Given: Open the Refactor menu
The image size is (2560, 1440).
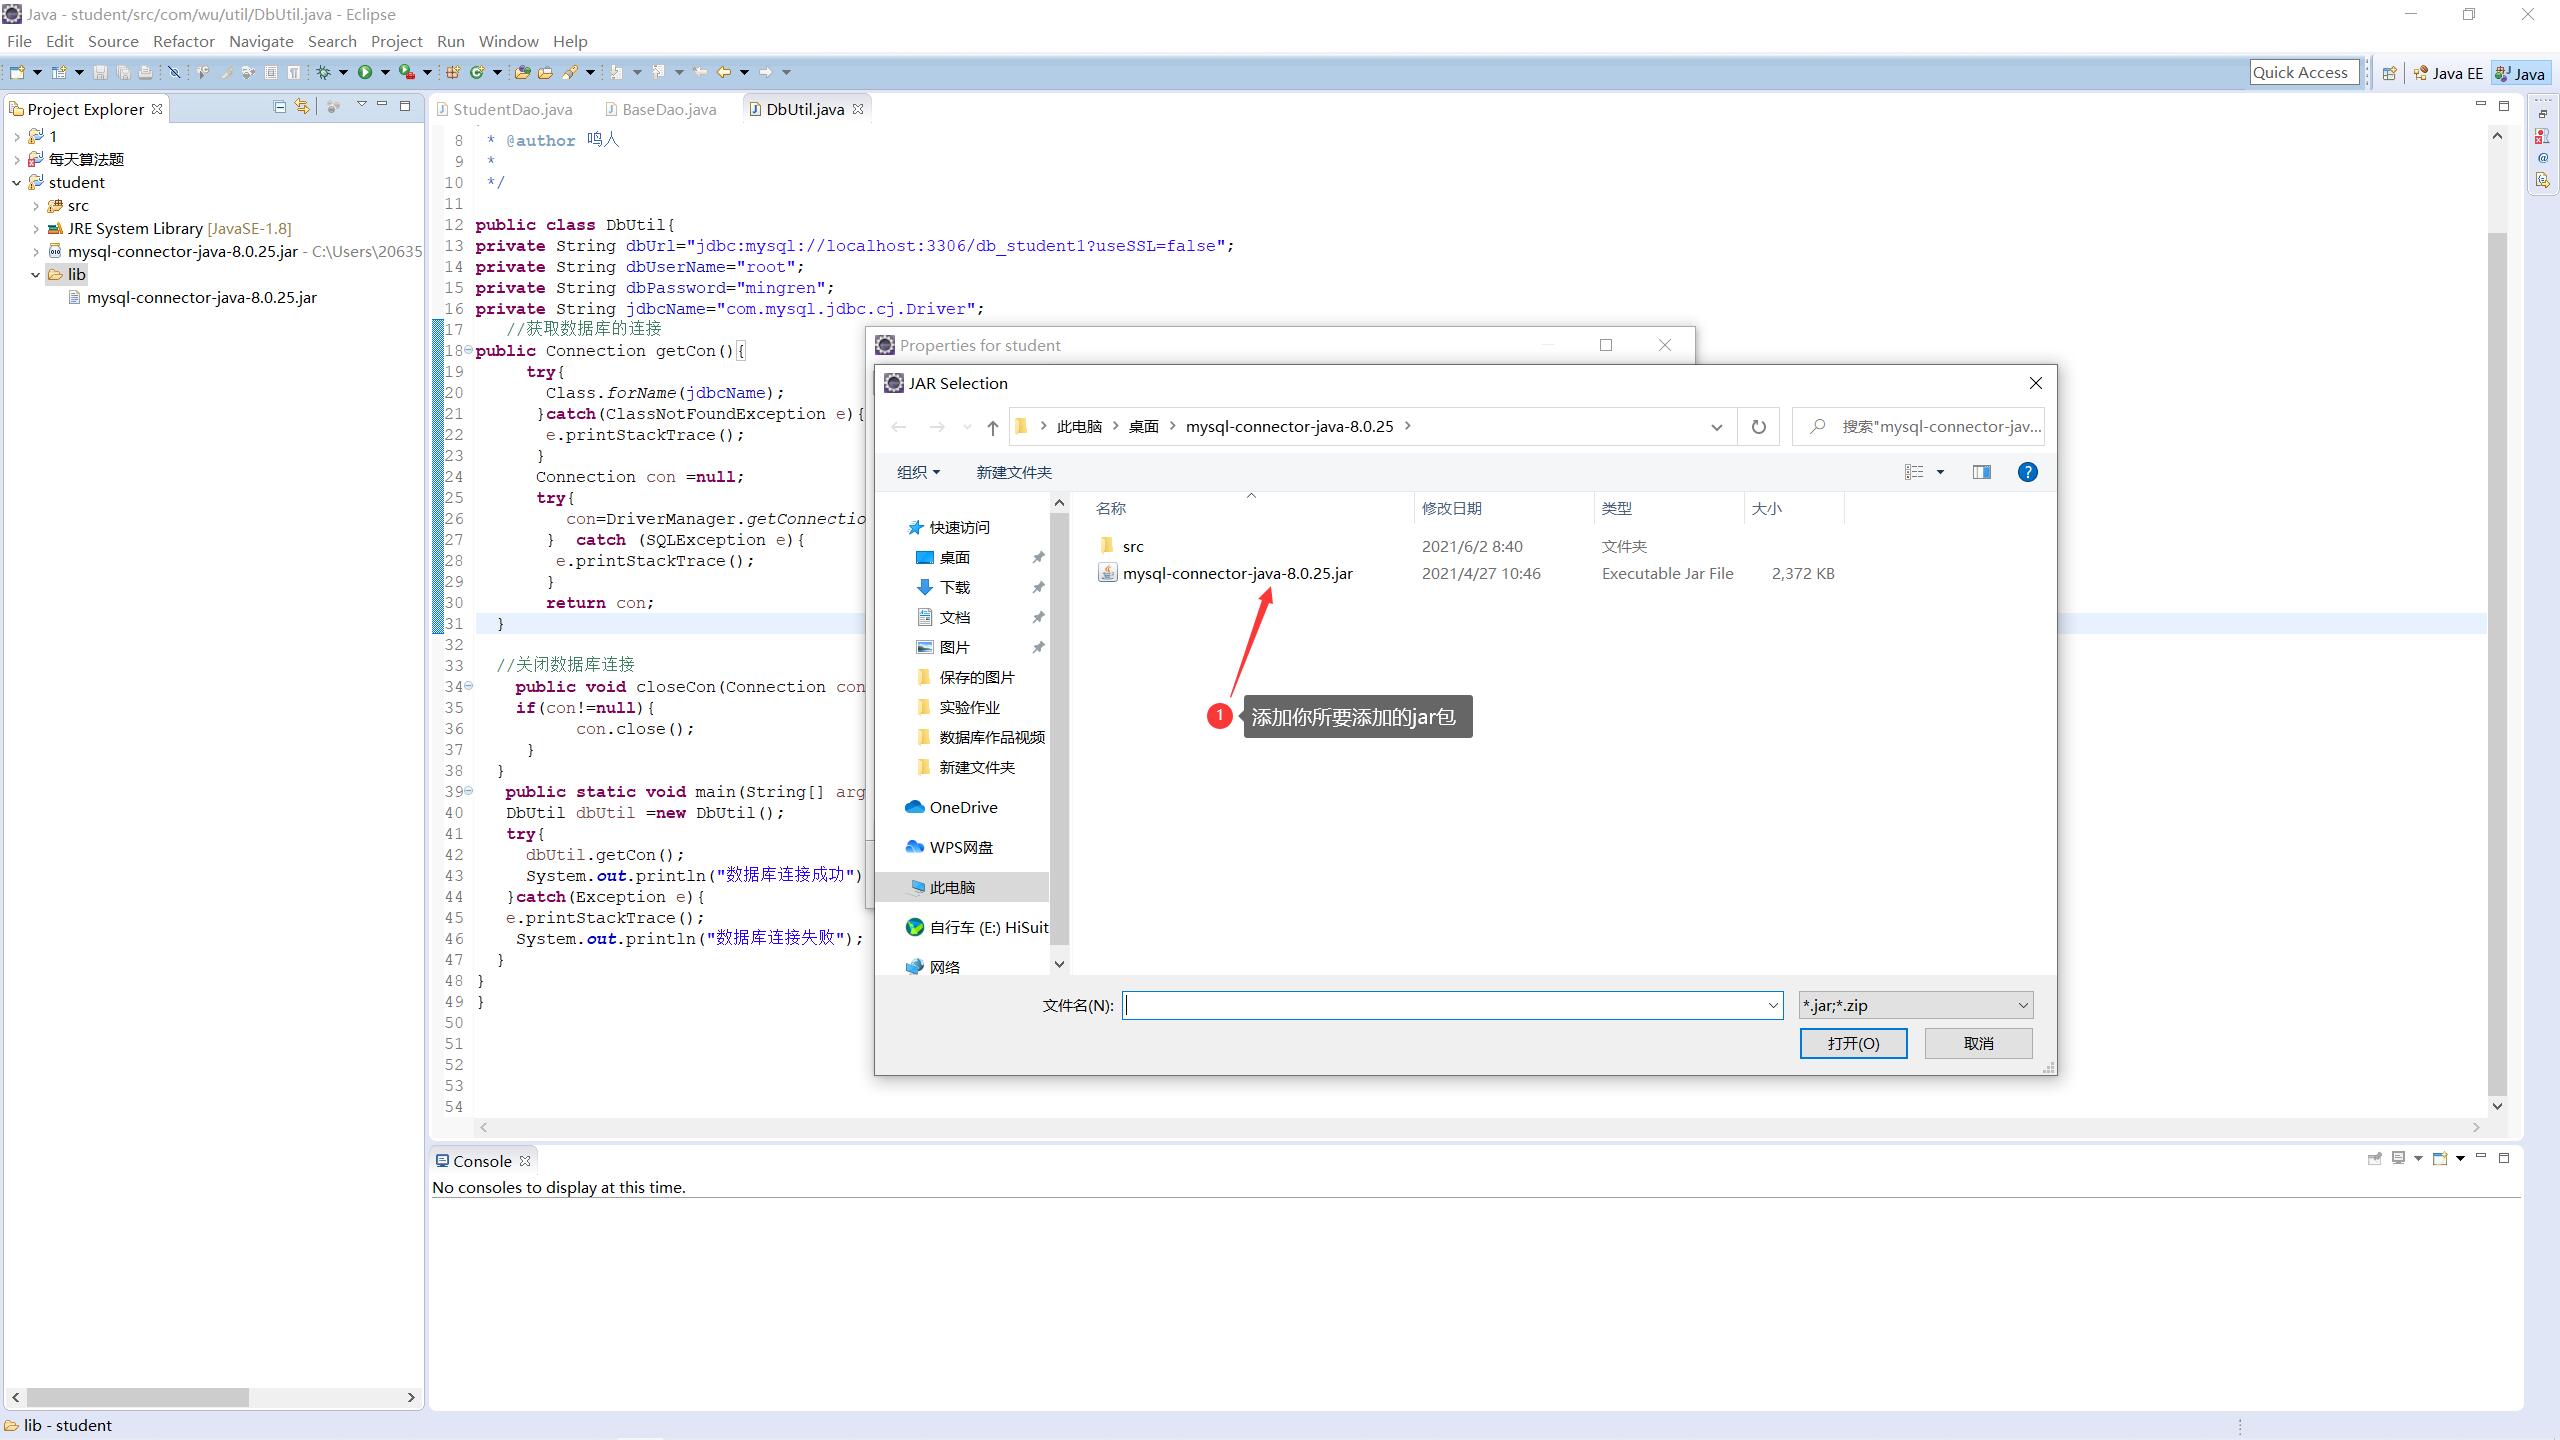Looking at the screenshot, I should 183,41.
